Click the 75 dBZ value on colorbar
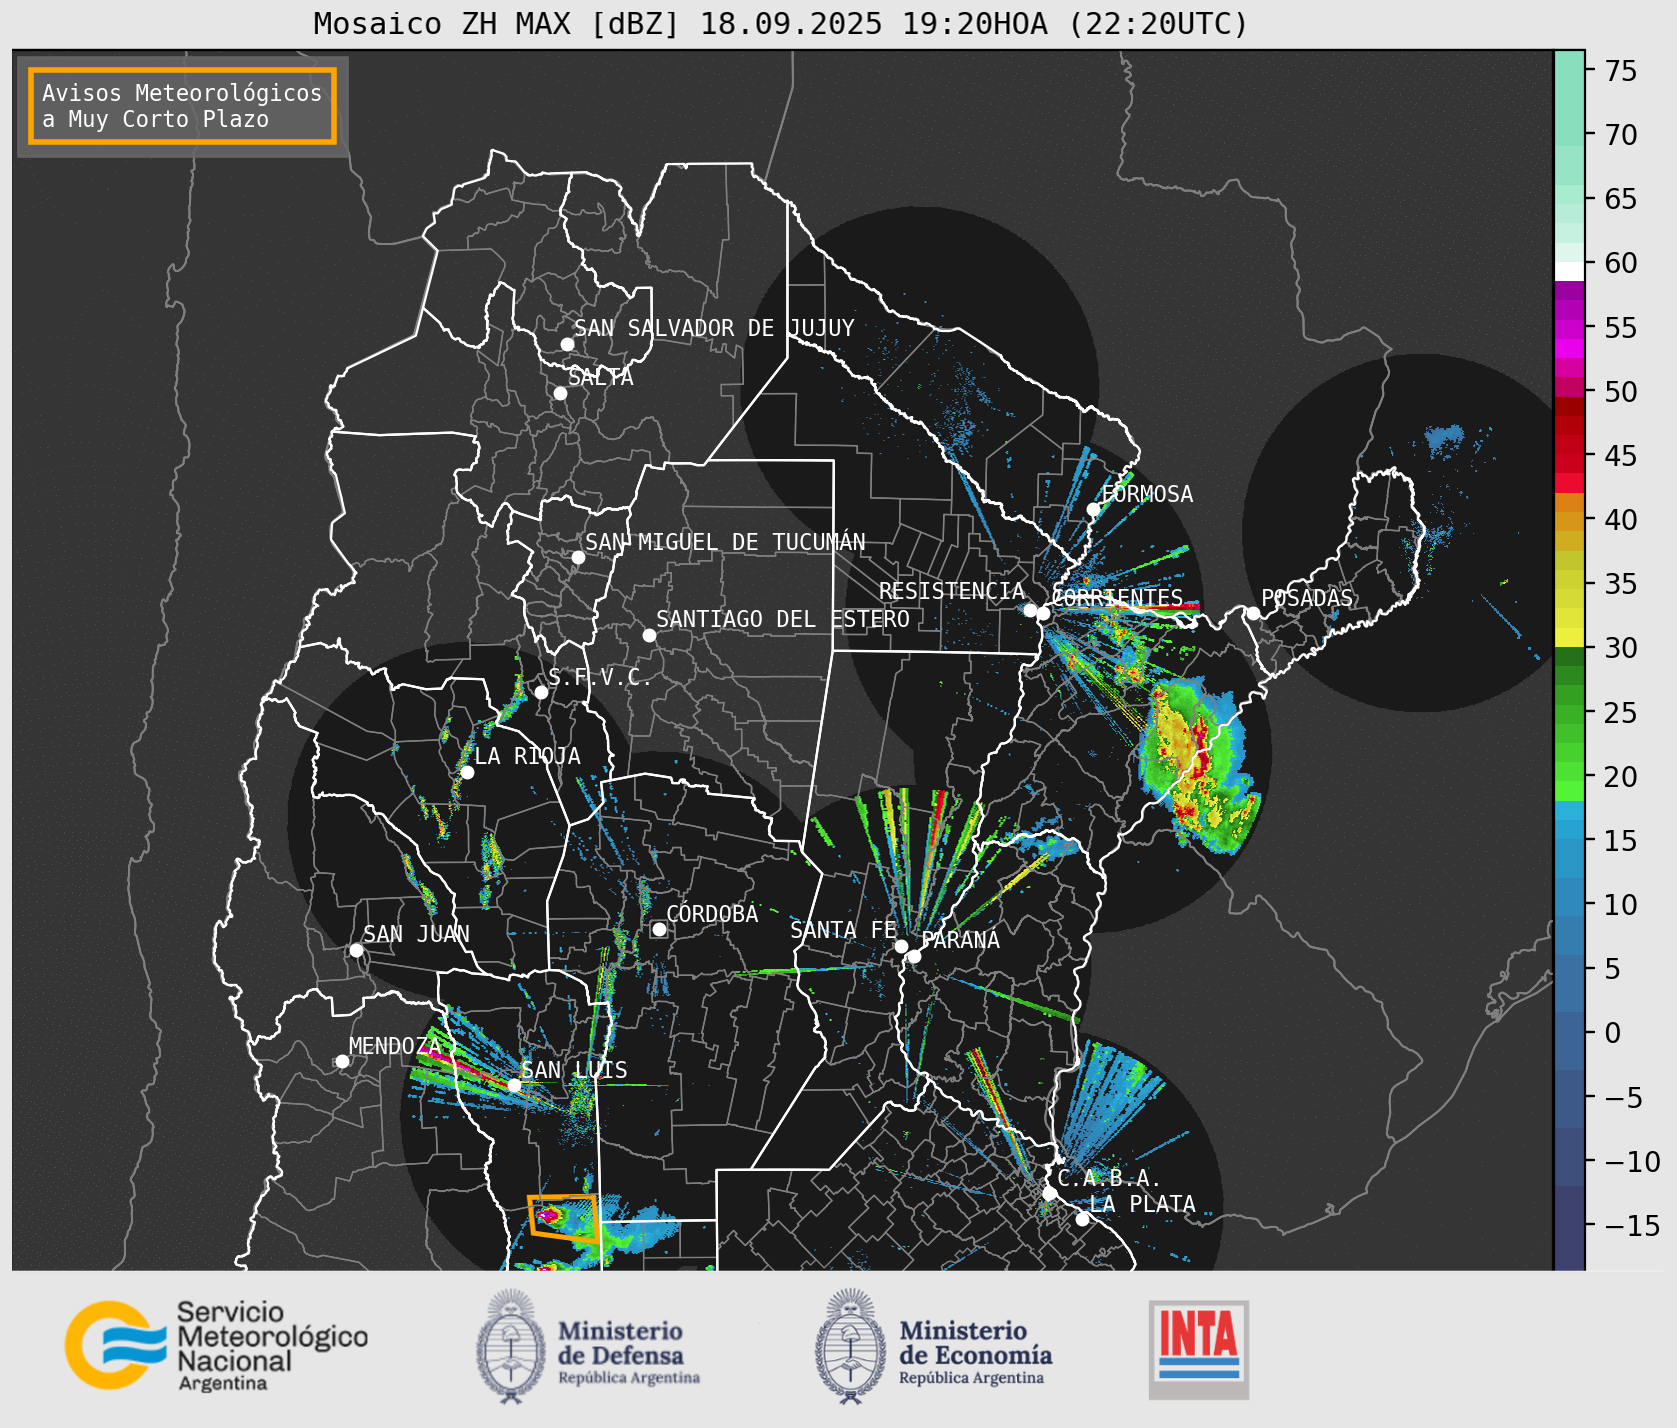Image resolution: width=1677 pixels, height=1428 pixels. click(1621, 71)
